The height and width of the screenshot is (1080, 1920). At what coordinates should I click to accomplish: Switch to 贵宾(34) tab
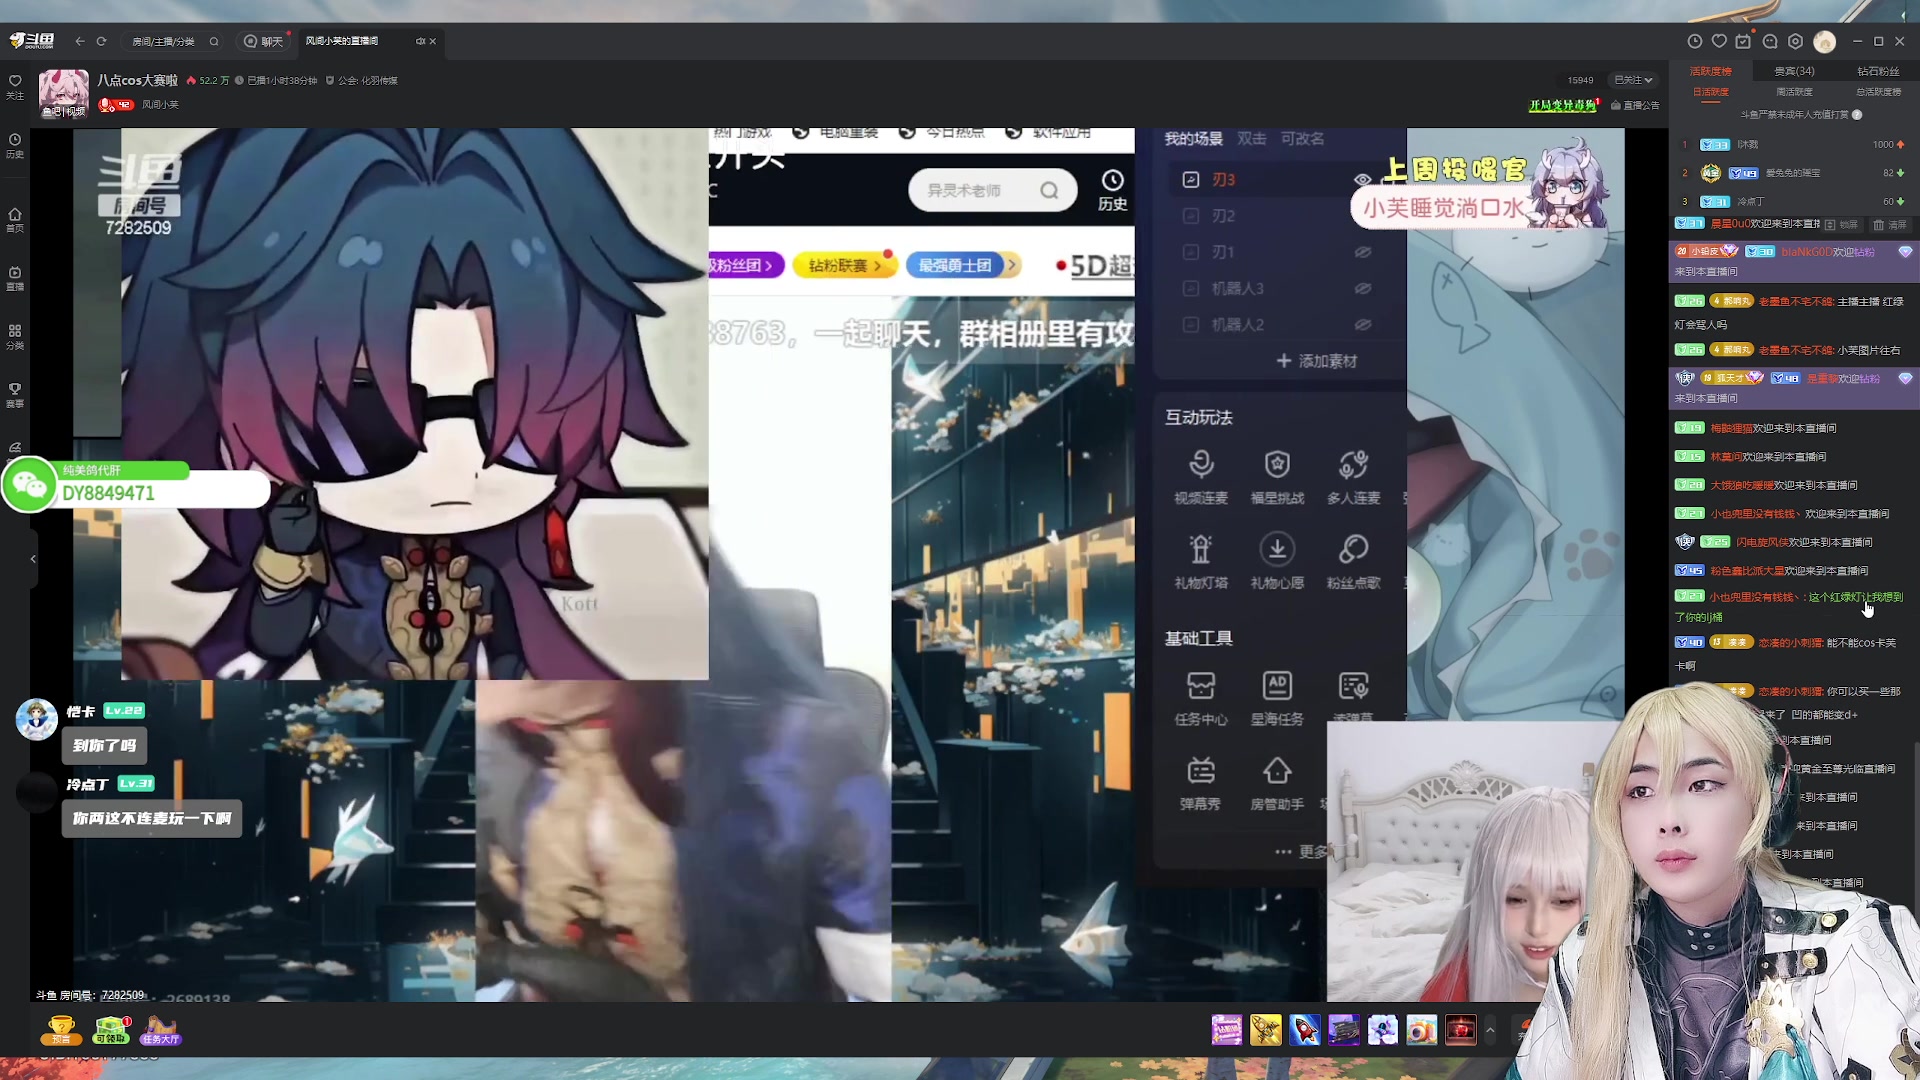[x=1794, y=71]
